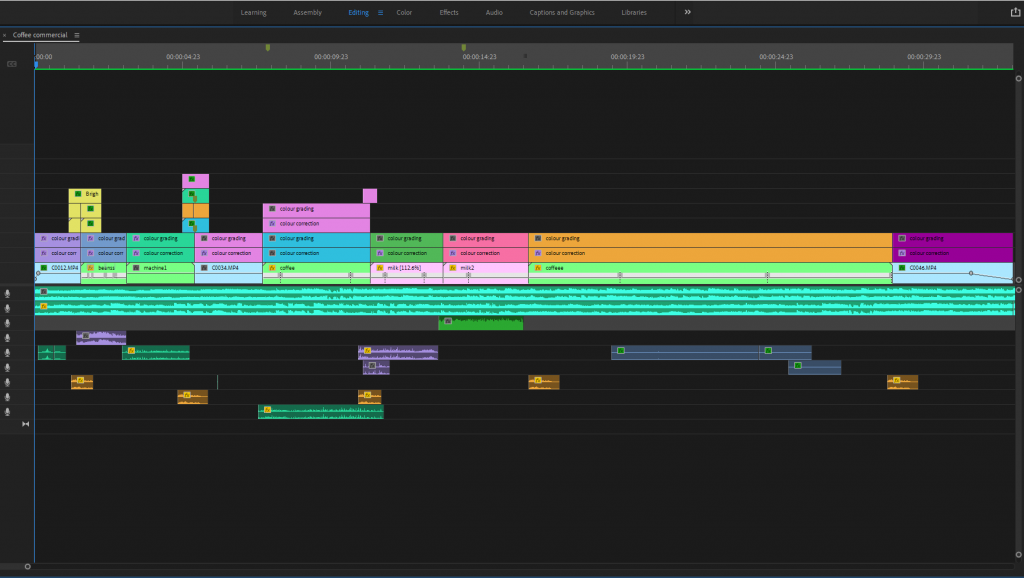The image size is (1024, 578).
Task: Click the fx badge on the beanss clip
Action: click(90, 268)
